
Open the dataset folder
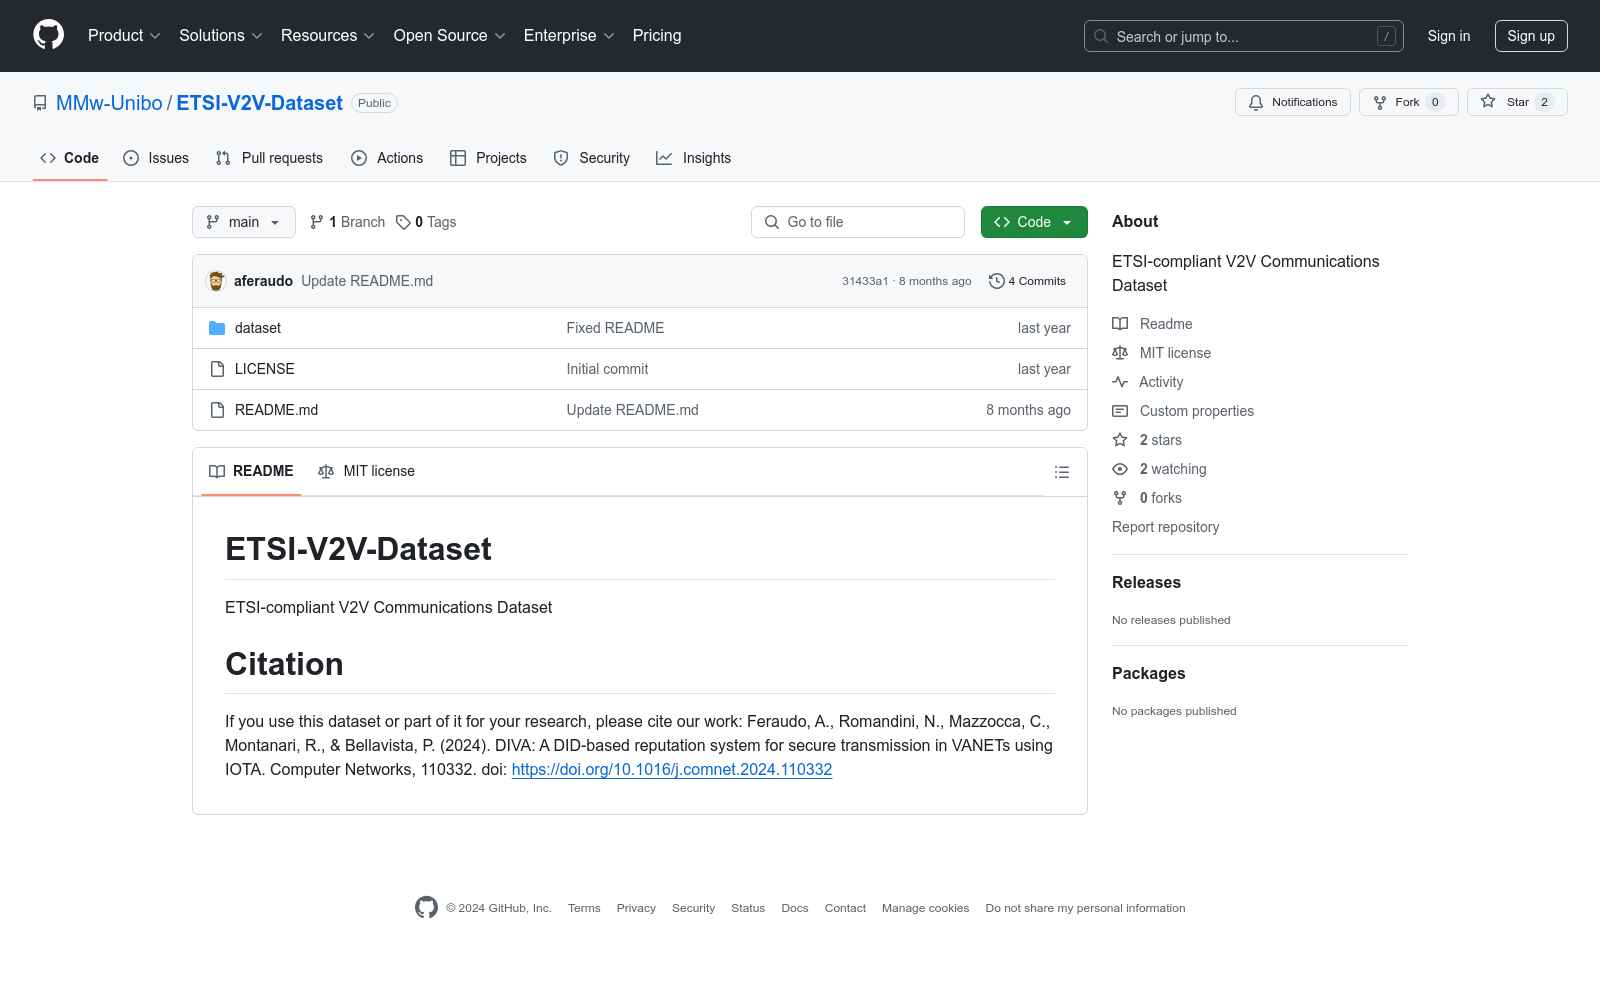click(258, 328)
